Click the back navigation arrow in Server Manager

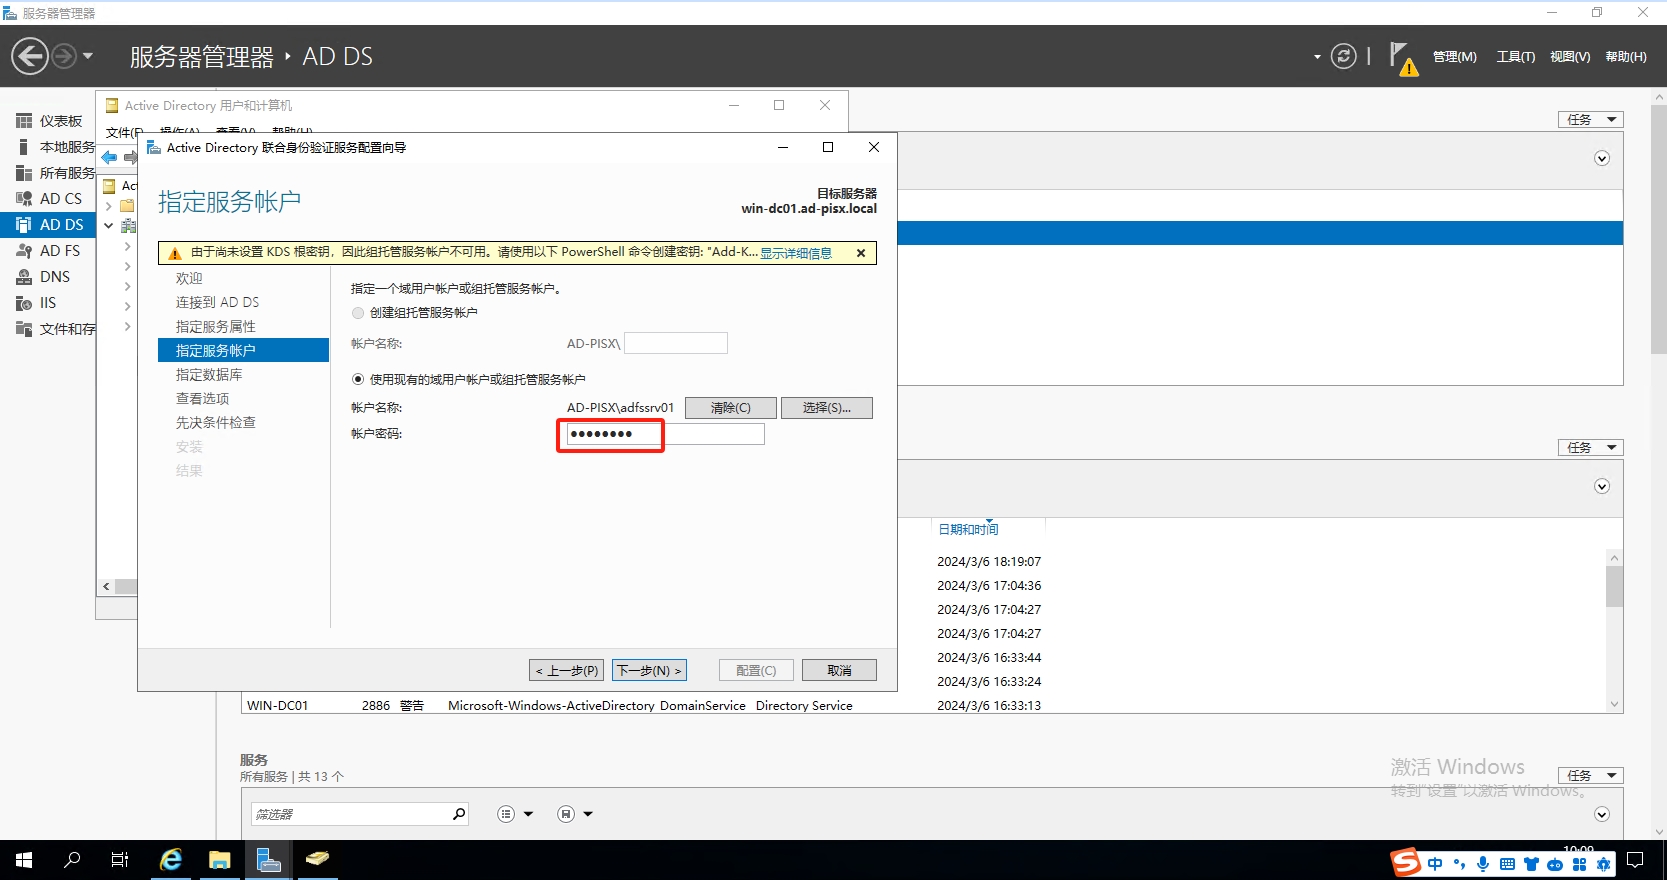[30, 56]
